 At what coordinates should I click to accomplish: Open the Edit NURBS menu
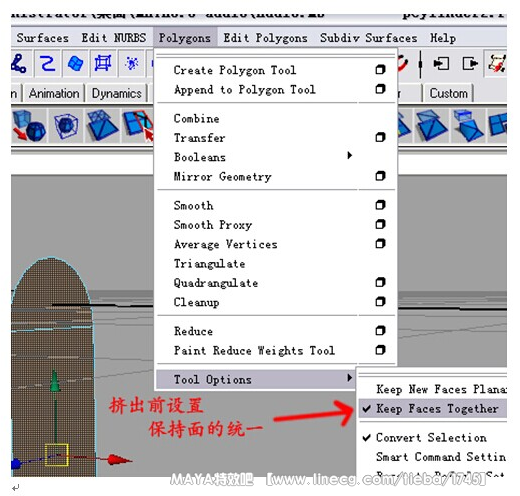[x=114, y=38]
